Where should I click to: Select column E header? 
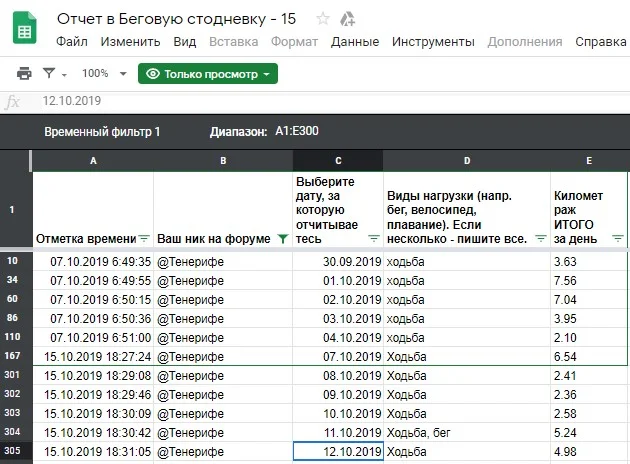589,161
